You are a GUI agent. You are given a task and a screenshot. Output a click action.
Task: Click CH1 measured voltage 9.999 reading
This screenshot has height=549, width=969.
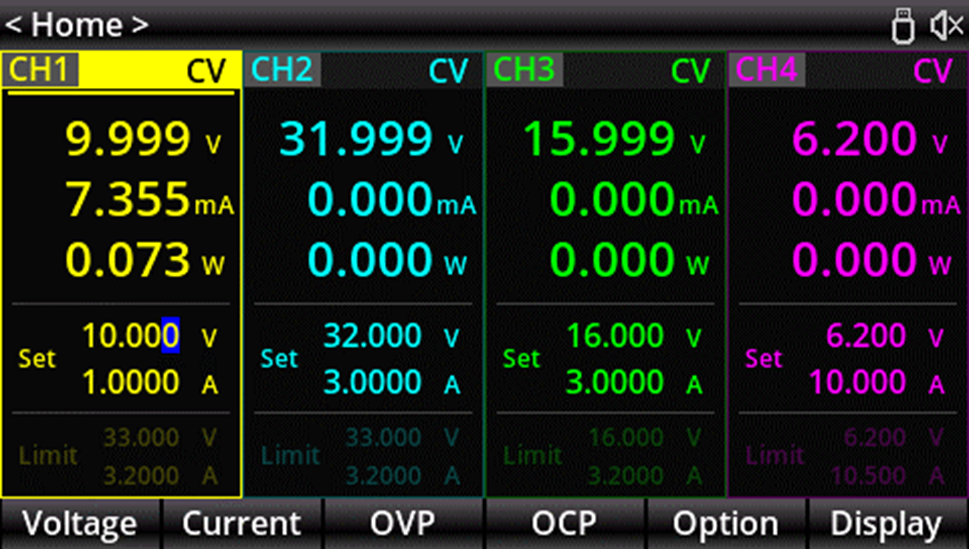[x=128, y=140]
